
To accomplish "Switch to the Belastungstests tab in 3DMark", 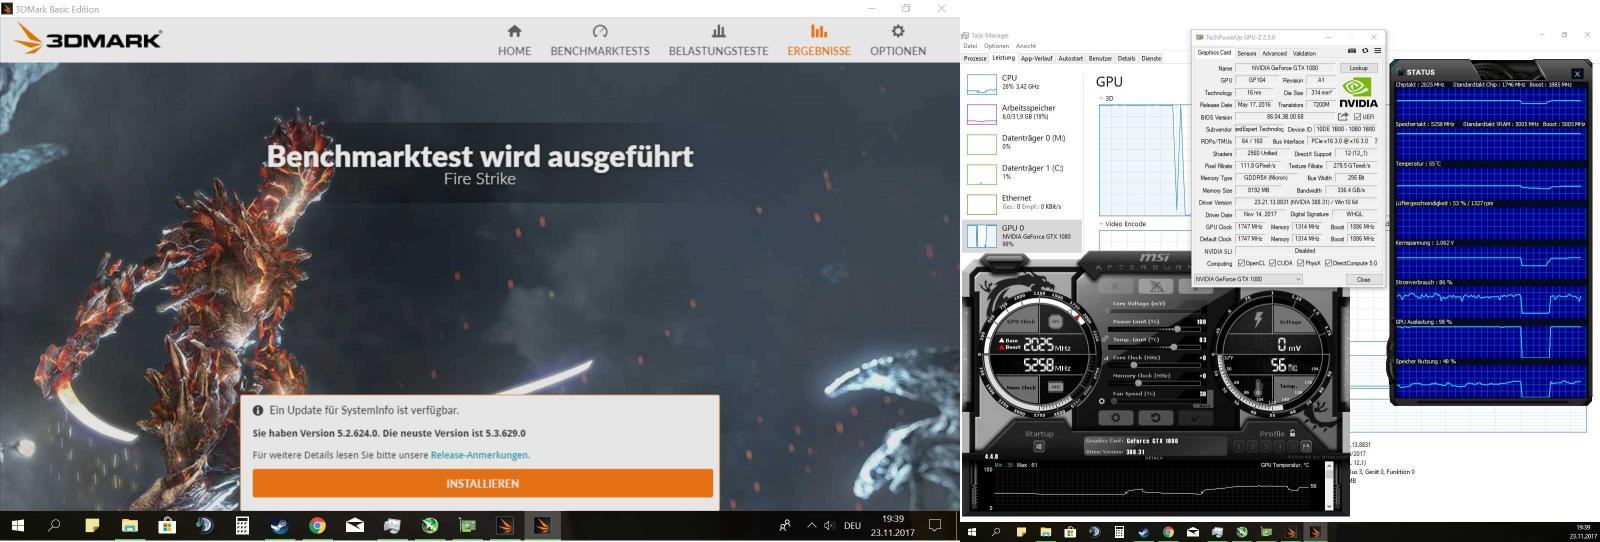I will [718, 40].
